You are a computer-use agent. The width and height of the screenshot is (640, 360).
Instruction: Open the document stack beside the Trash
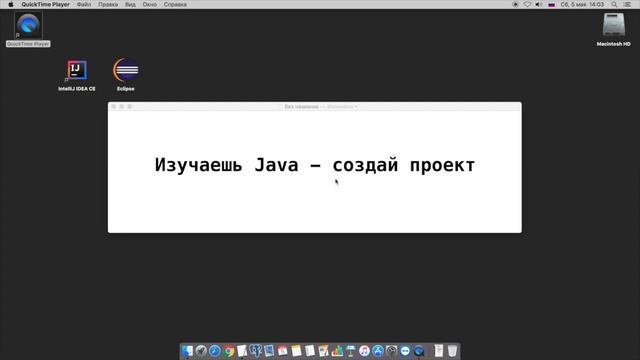coord(439,351)
